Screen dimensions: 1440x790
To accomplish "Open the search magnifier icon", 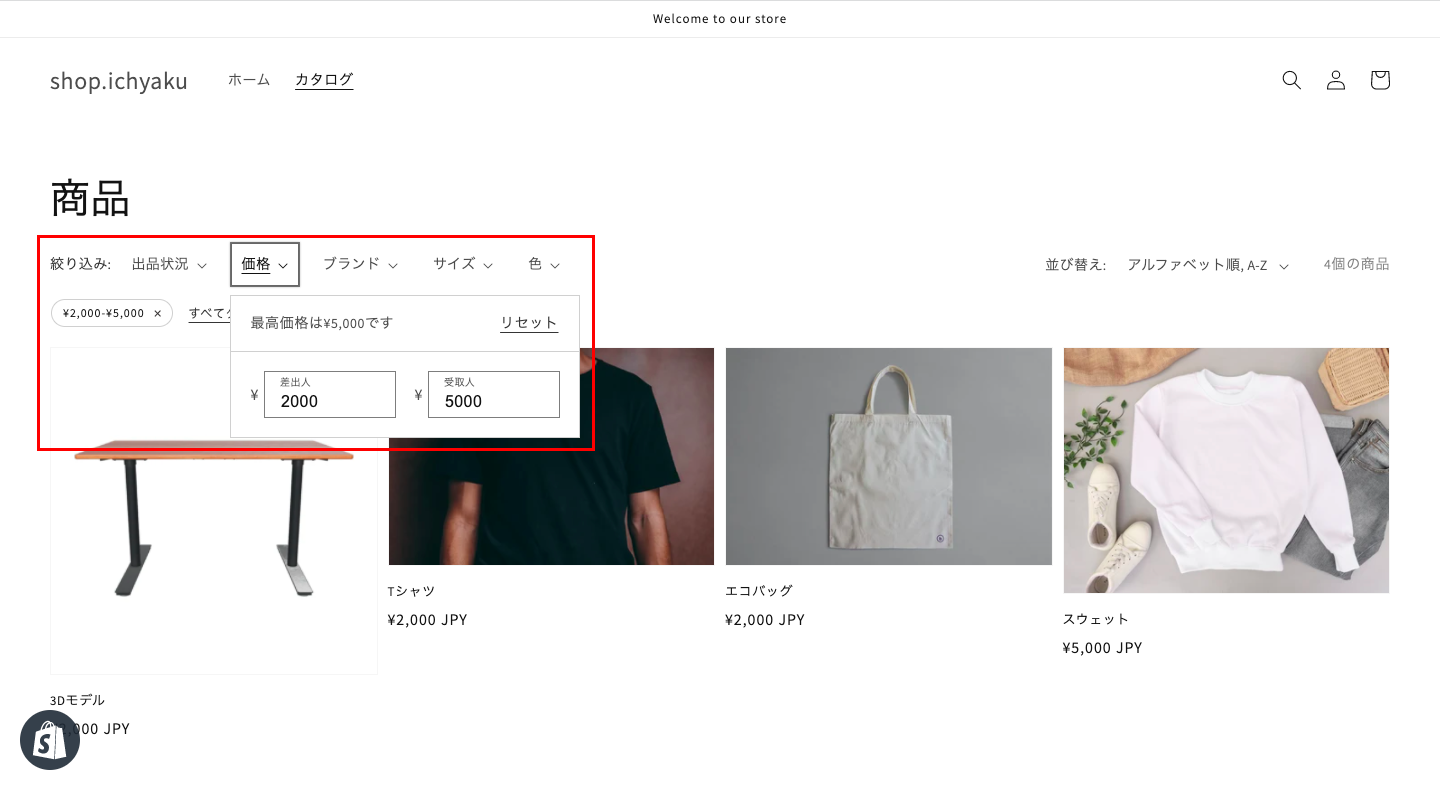I will point(1291,80).
